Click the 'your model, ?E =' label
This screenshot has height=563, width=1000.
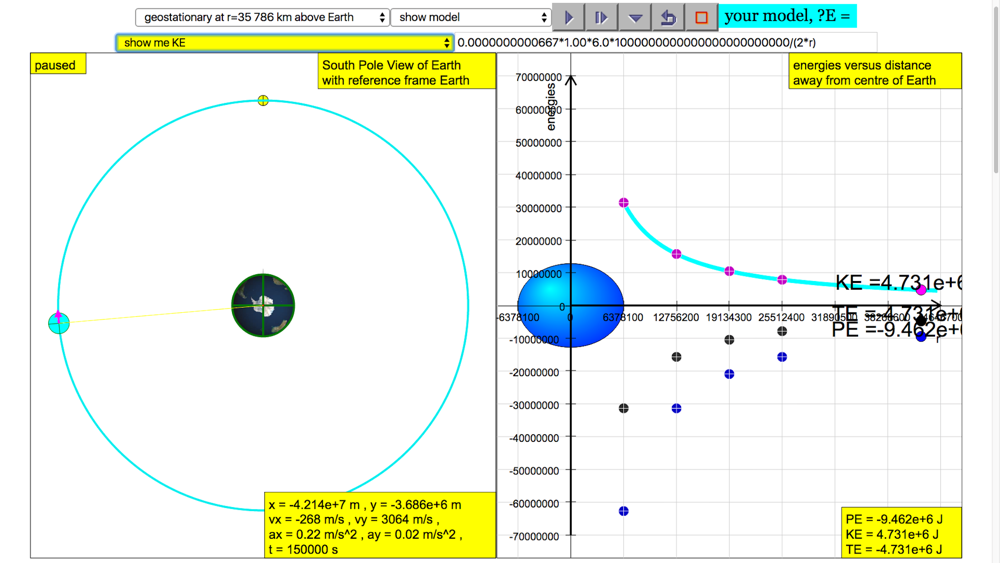(x=787, y=16)
